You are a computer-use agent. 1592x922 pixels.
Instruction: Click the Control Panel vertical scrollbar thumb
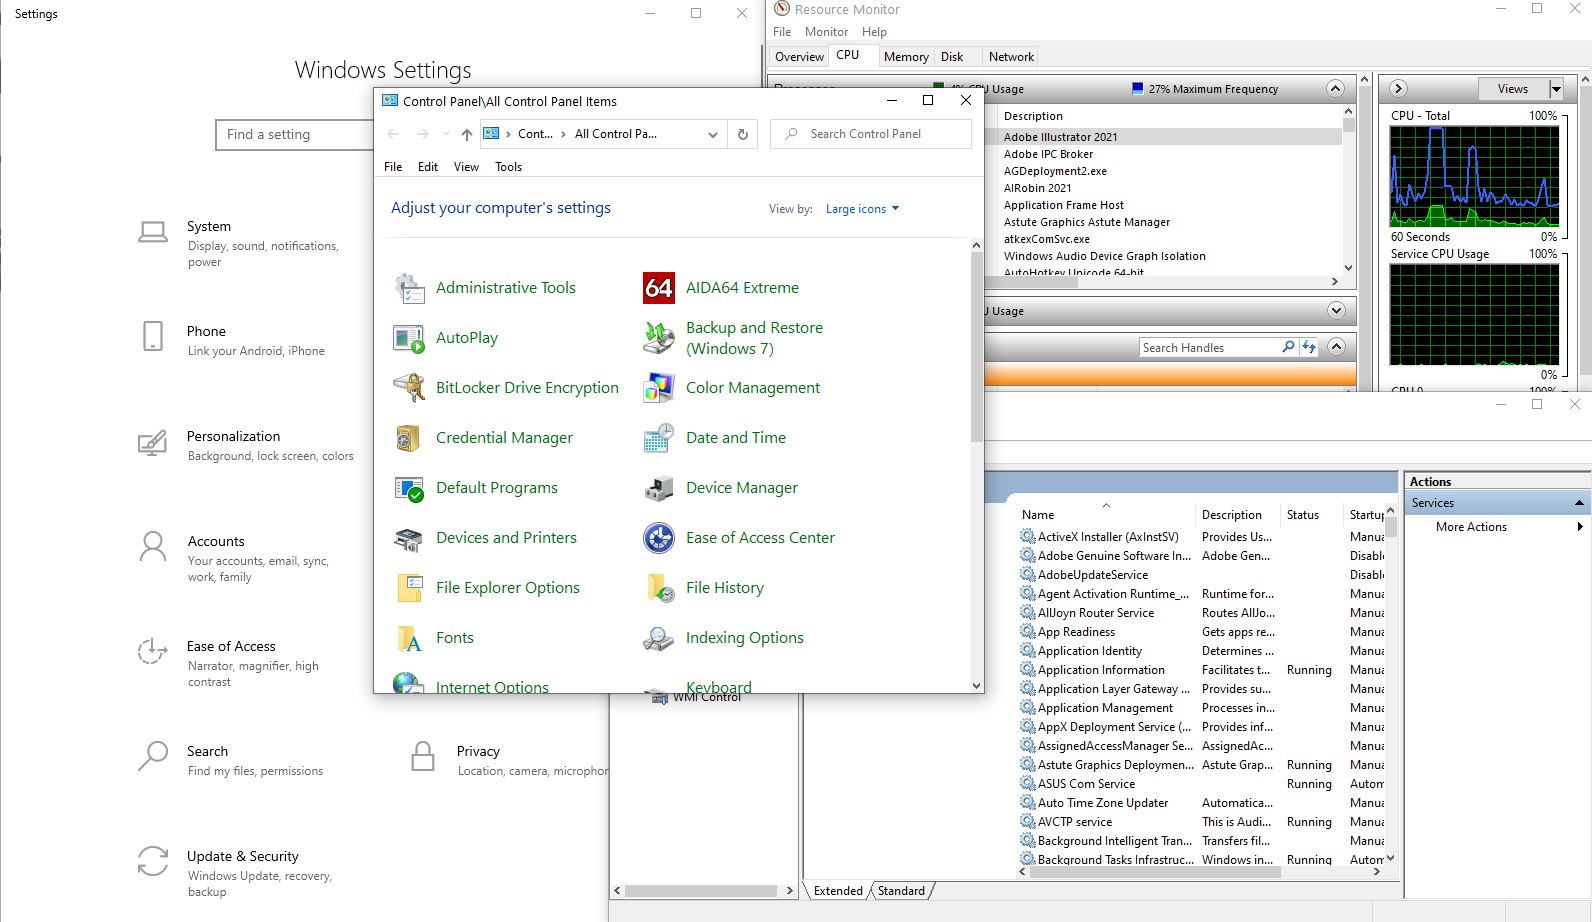coord(977,347)
